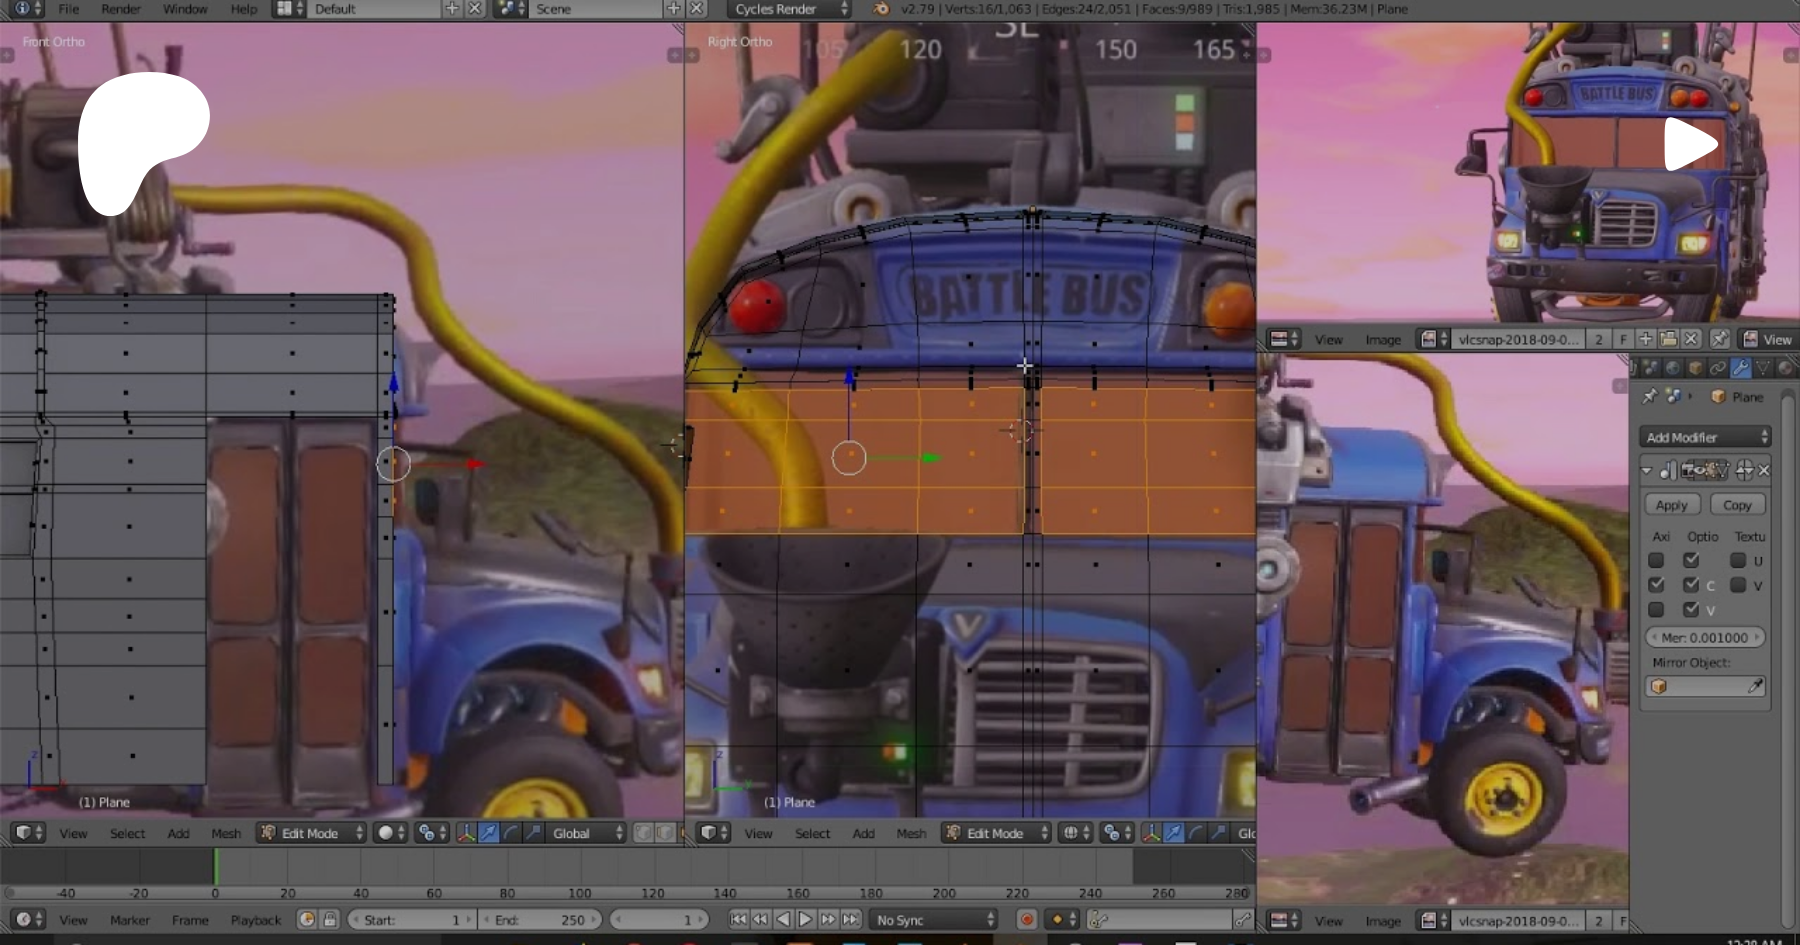Disable the Clipping checkbox in Mirror modifier
This screenshot has width=1800, height=945.
click(x=1691, y=584)
